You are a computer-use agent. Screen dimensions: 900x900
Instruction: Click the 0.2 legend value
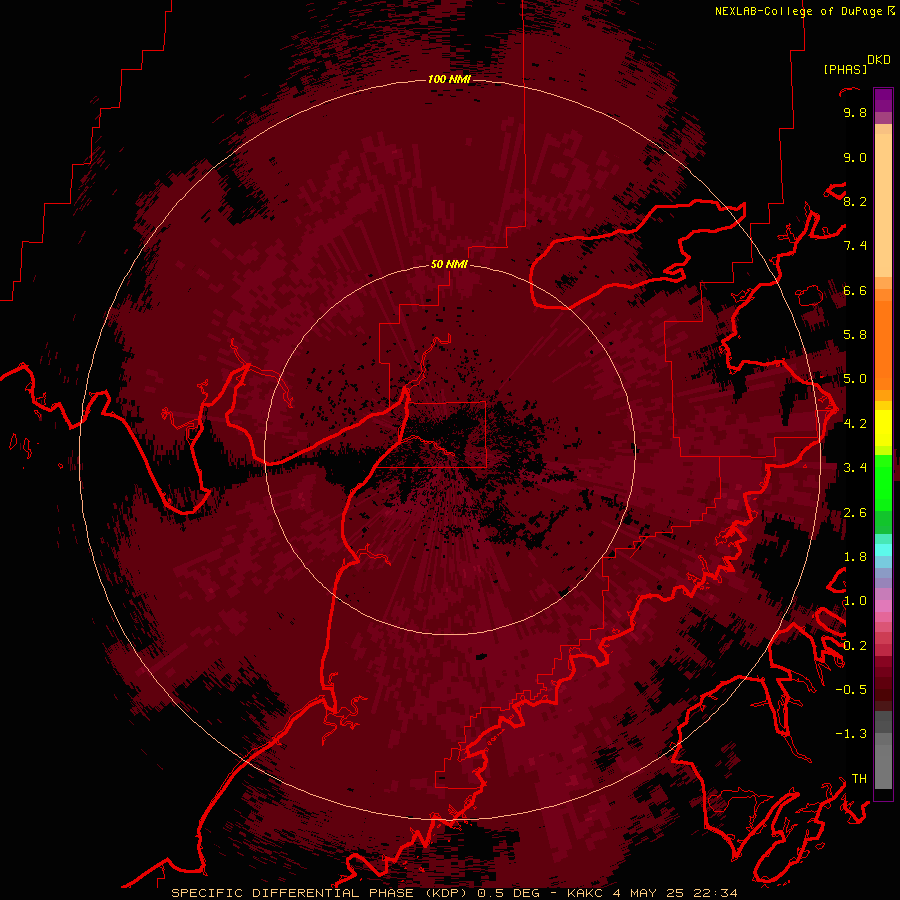(x=855, y=646)
